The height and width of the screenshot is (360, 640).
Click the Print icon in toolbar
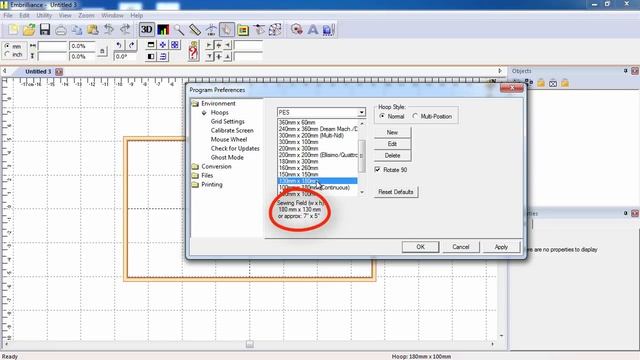pos(61,29)
